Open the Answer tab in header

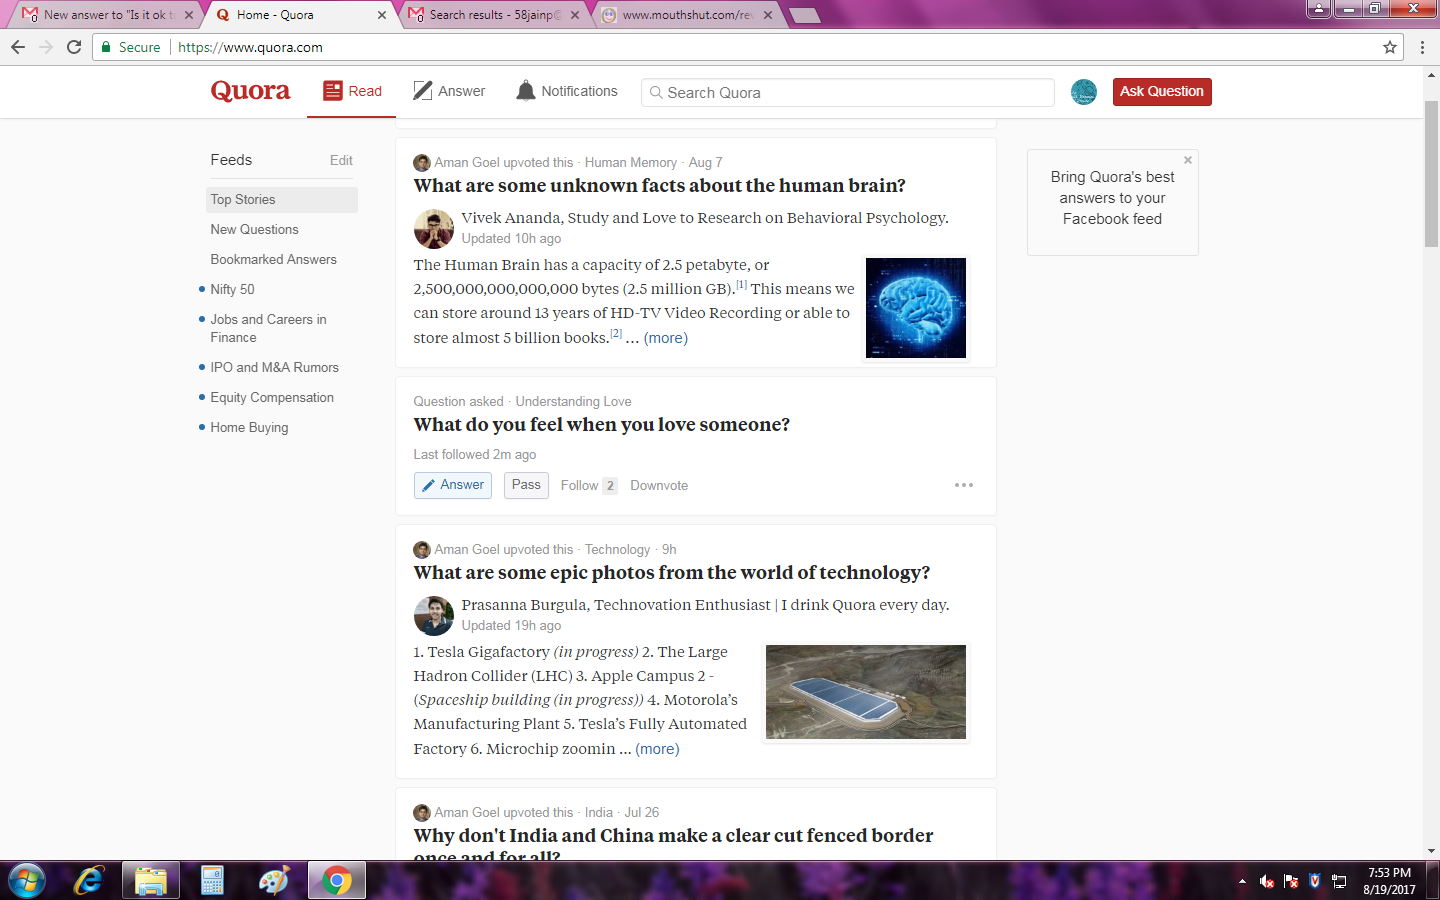coord(449,91)
